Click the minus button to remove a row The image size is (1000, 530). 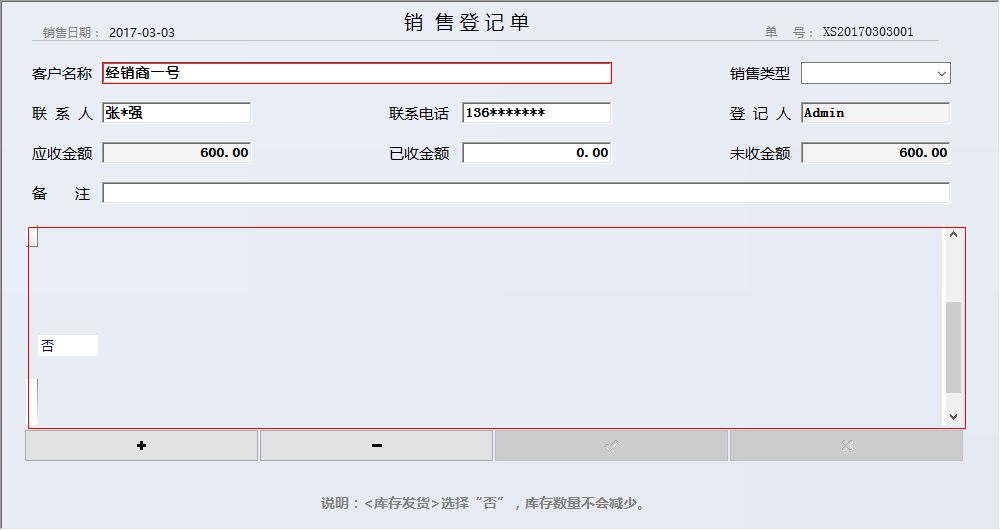(x=376, y=446)
